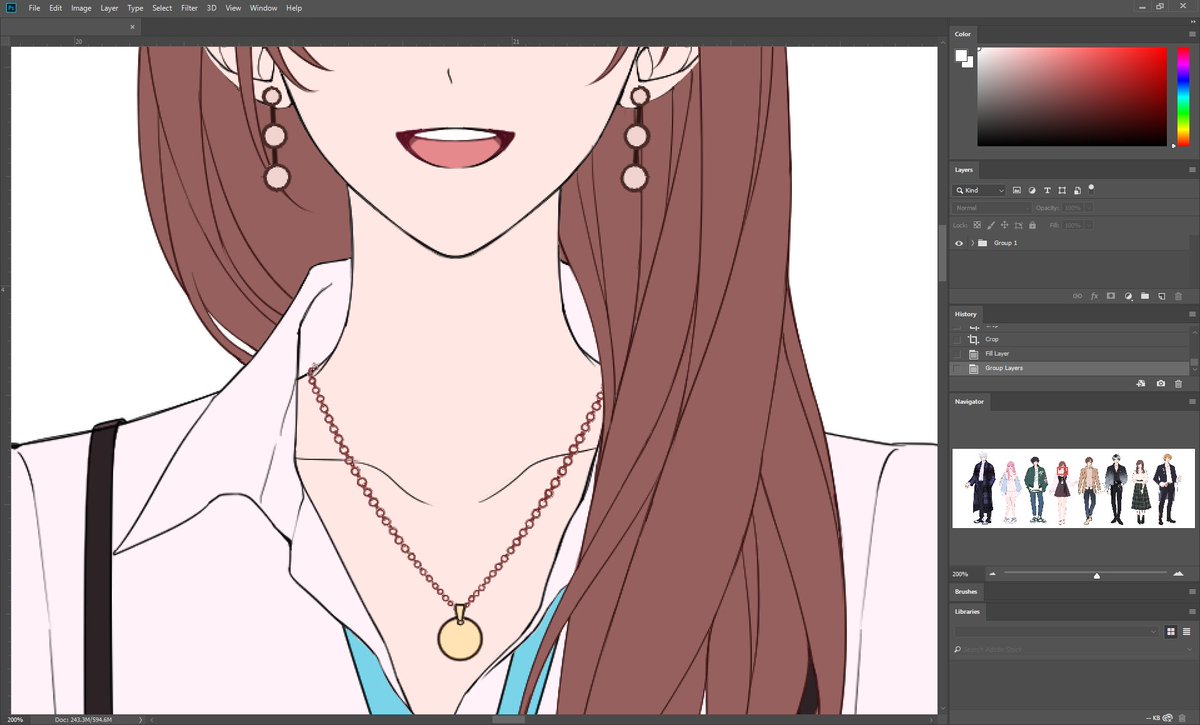Screen dimensions: 1200x725
Task: Toggle the layer filtering on/off switch
Action: click(x=1091, y=187)
